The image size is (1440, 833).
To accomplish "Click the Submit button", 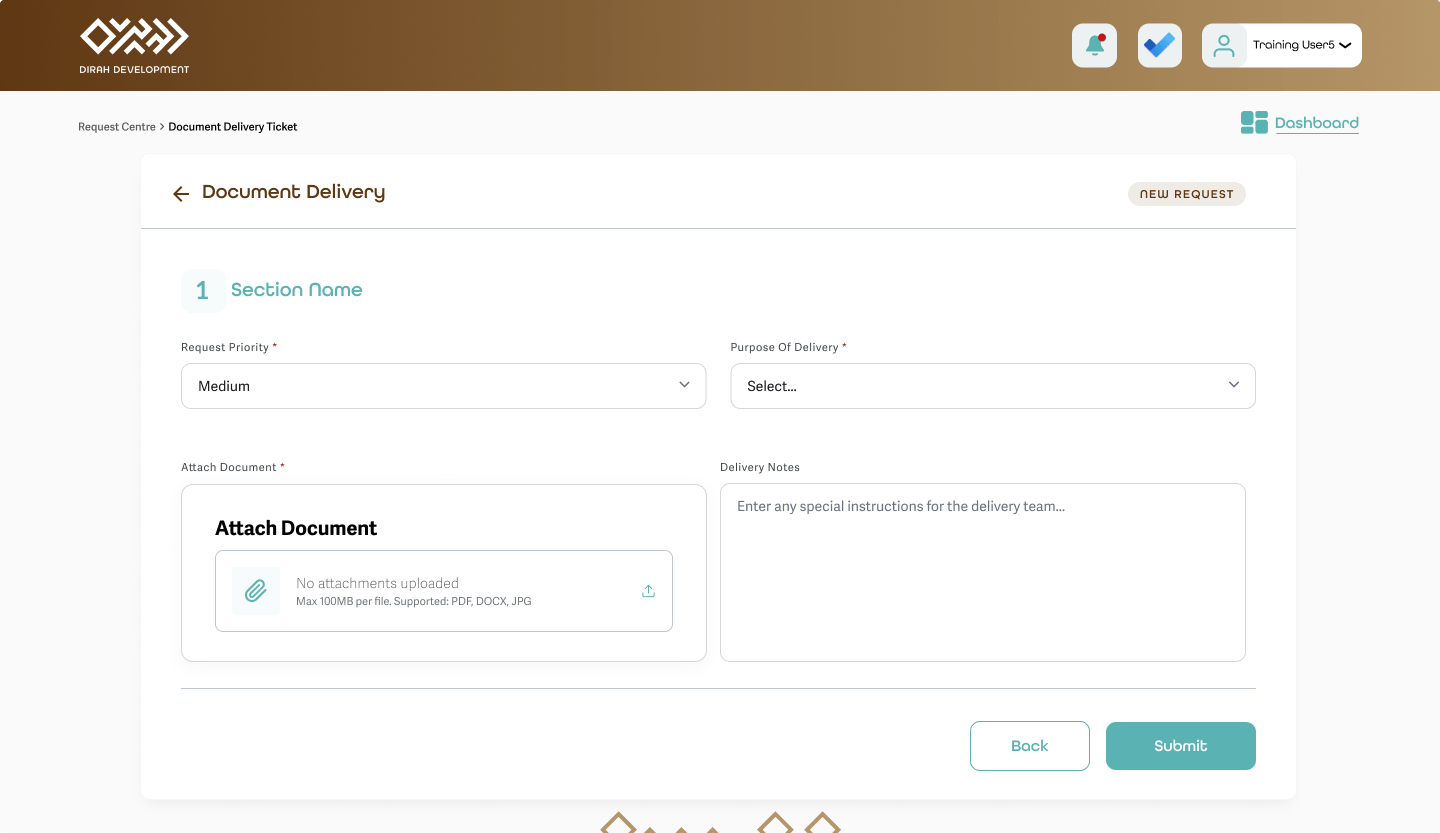I will [1181, 746].
